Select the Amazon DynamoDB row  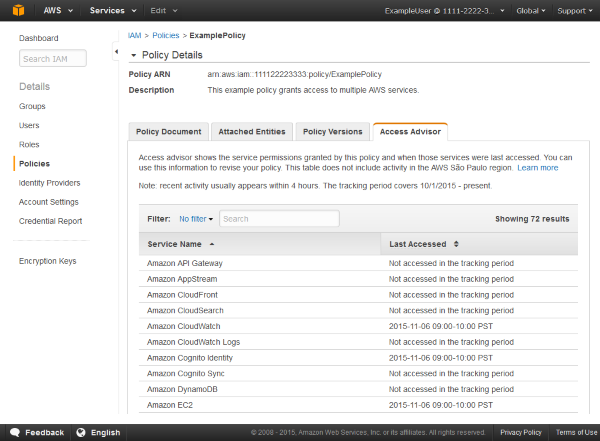pyautogui.click(x=358, y=389)
